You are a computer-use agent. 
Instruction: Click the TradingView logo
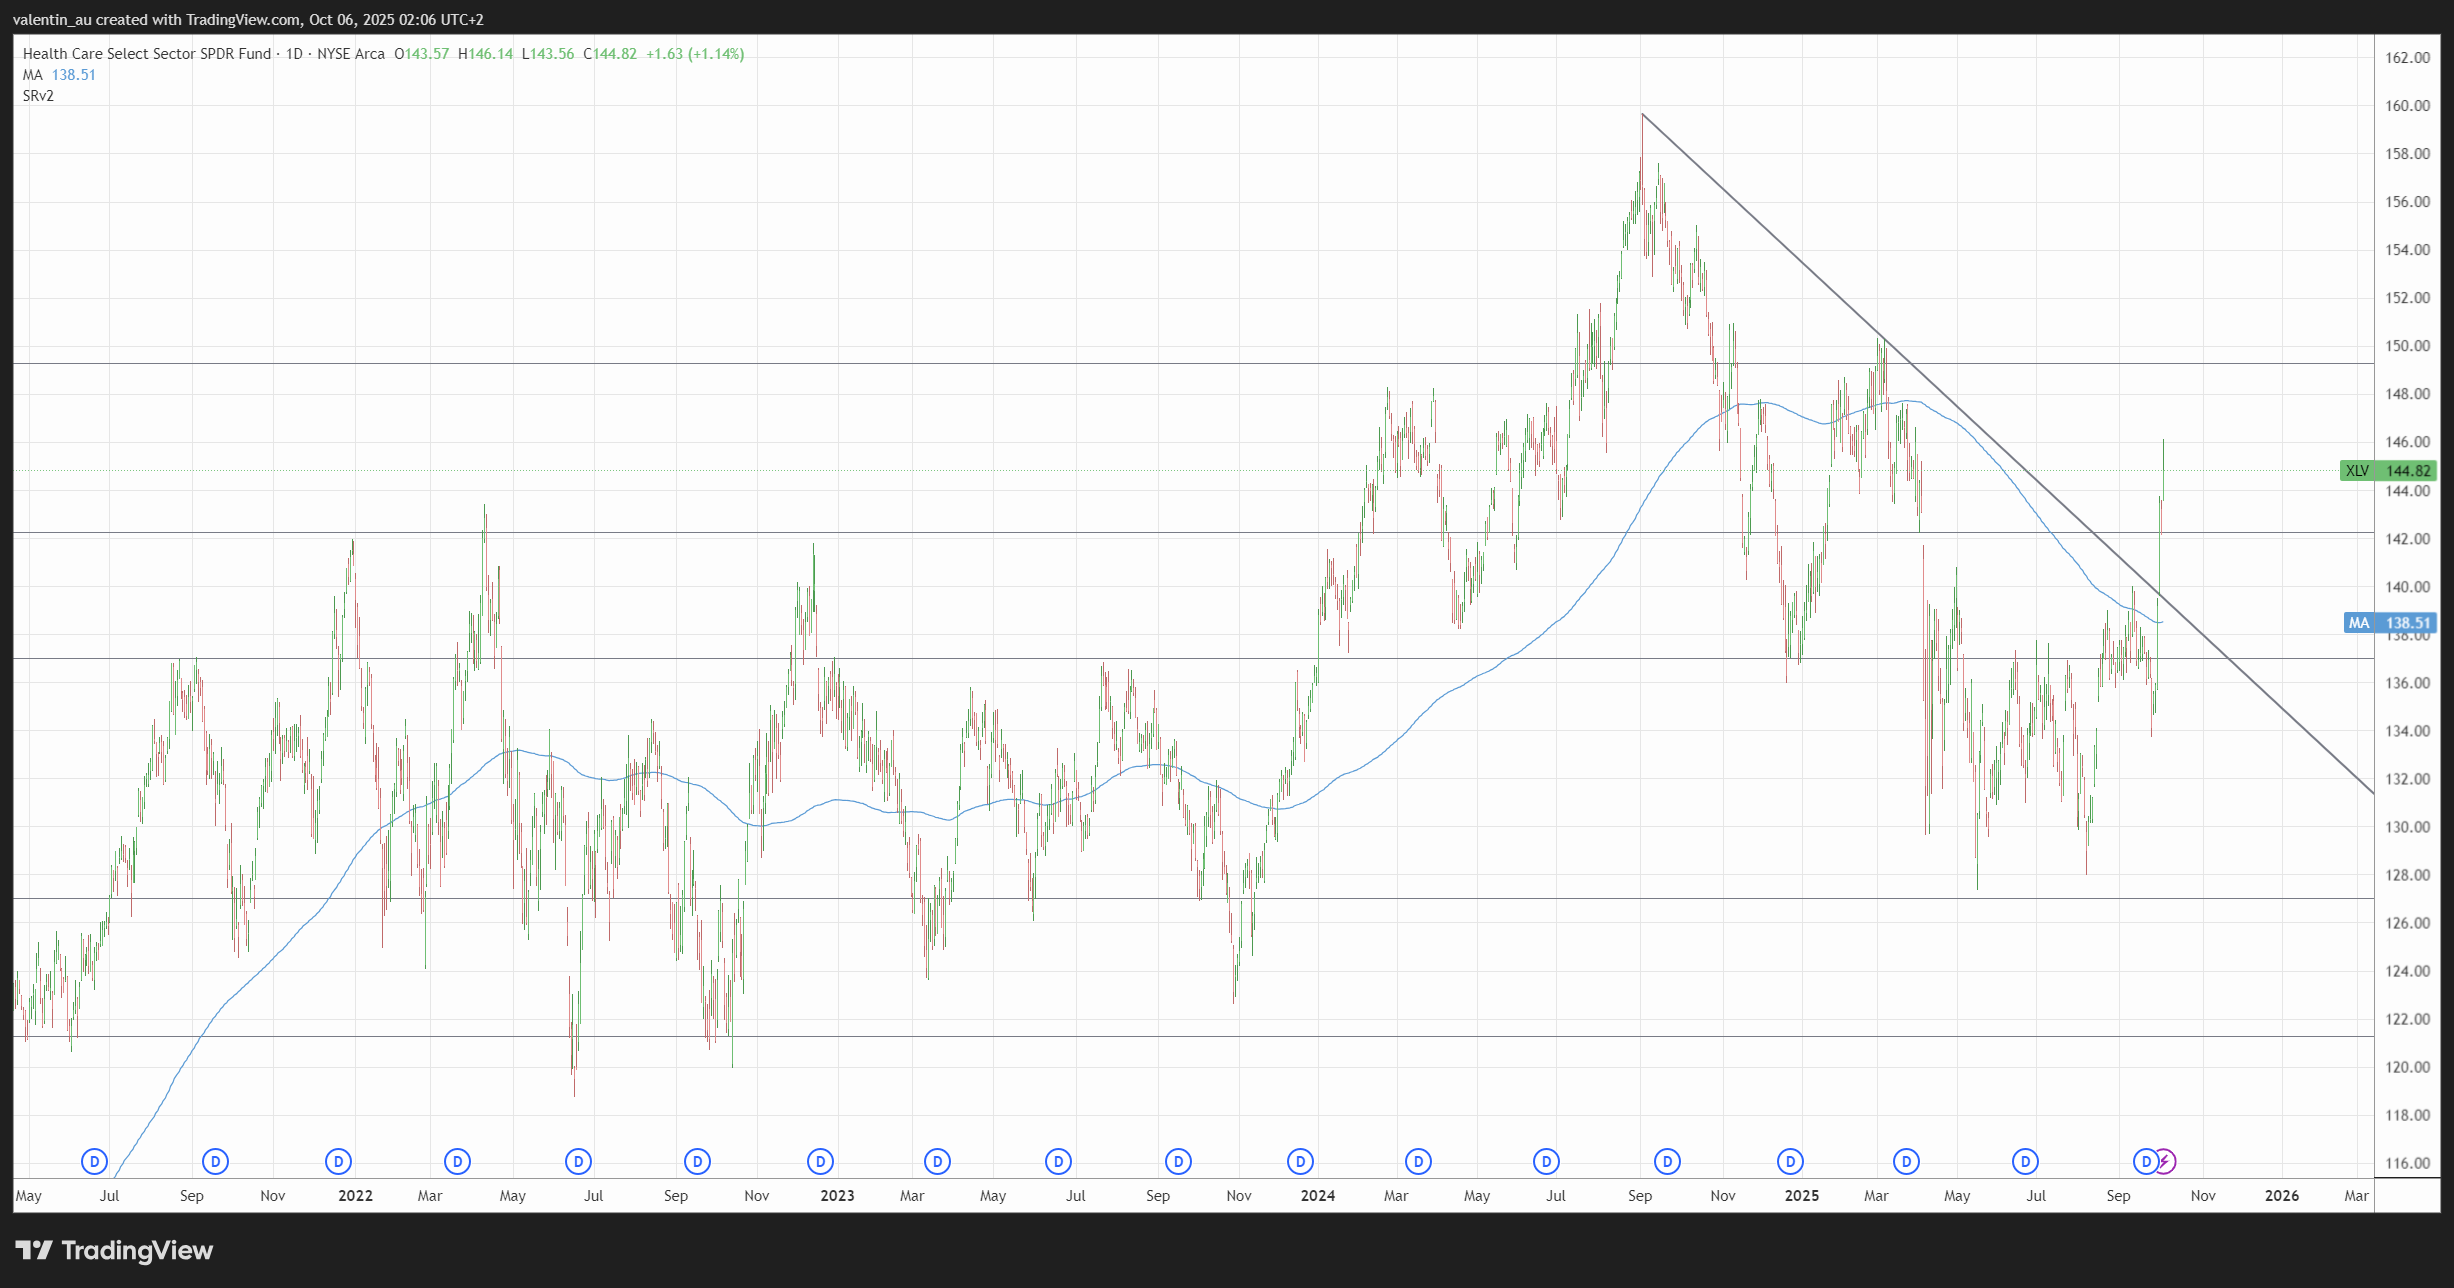tap(114, 1250)
